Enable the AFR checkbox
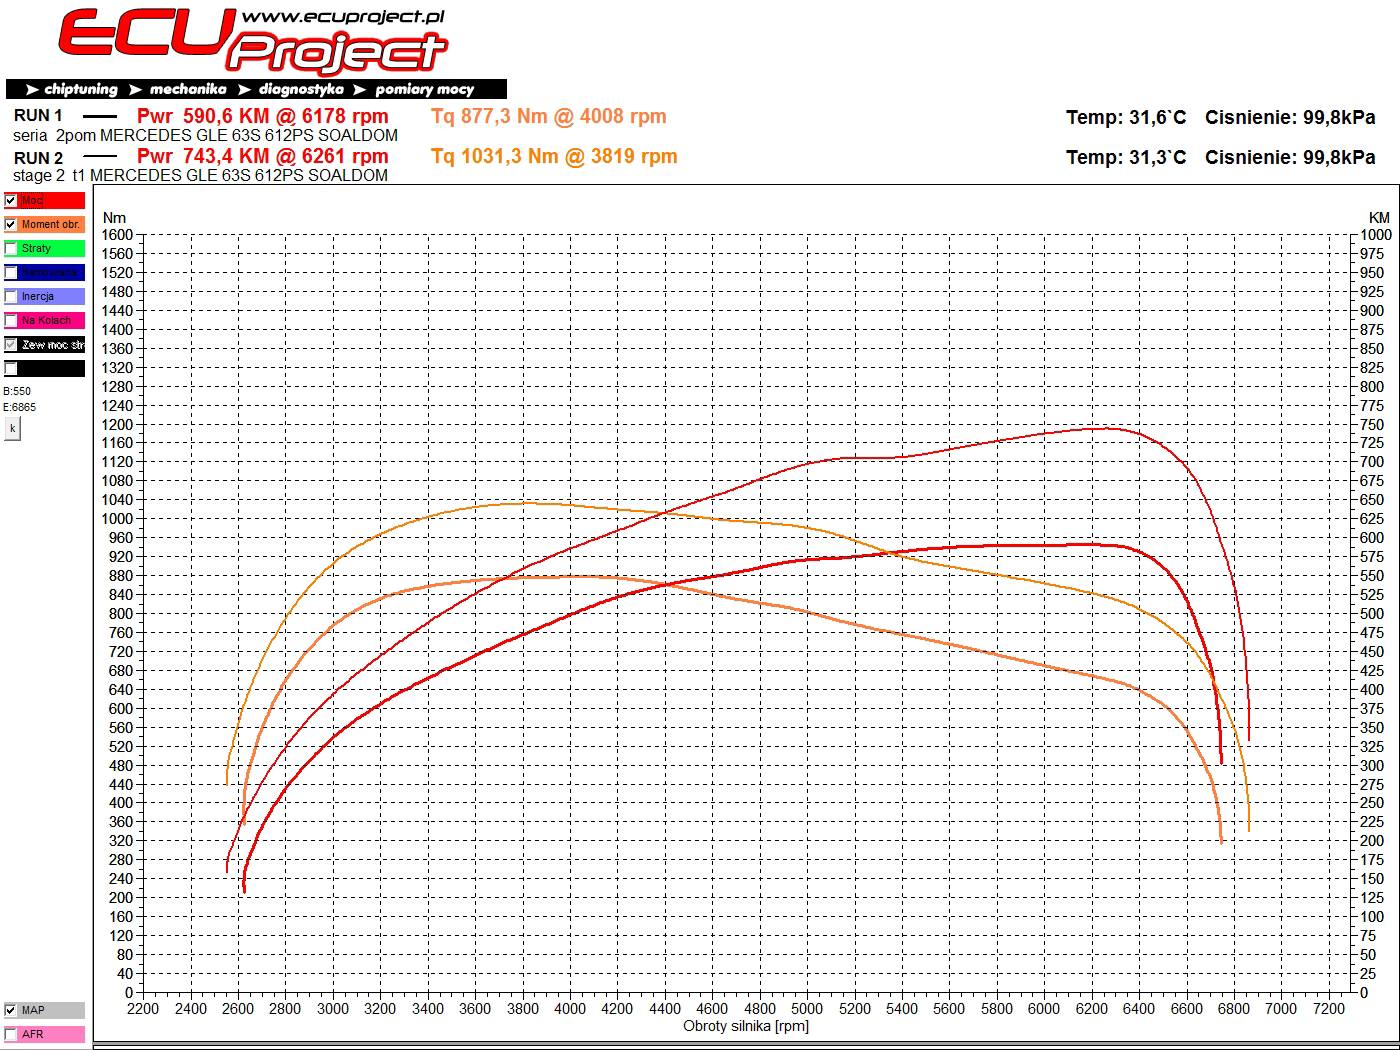This screenshot has height=1050, width=1400. (x=11, y=1034)
